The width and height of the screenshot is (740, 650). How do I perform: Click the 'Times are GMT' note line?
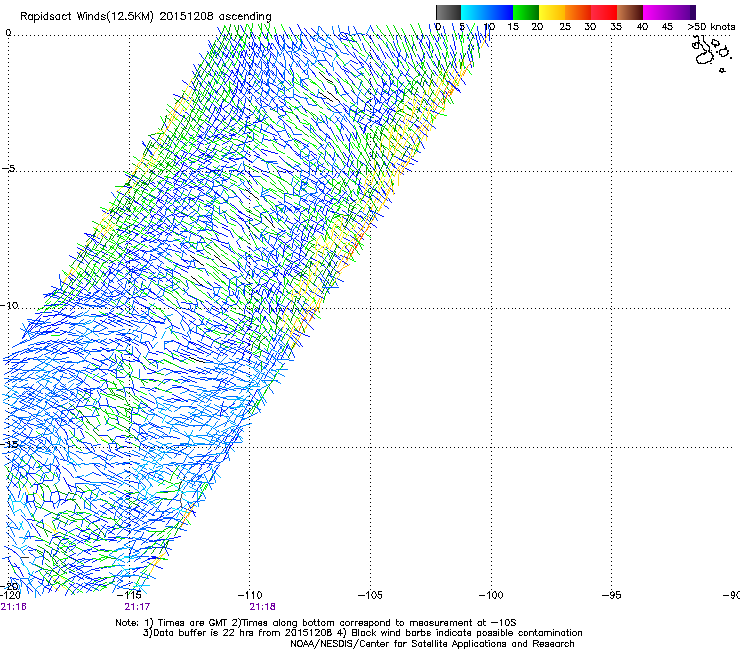coord(316,623)
